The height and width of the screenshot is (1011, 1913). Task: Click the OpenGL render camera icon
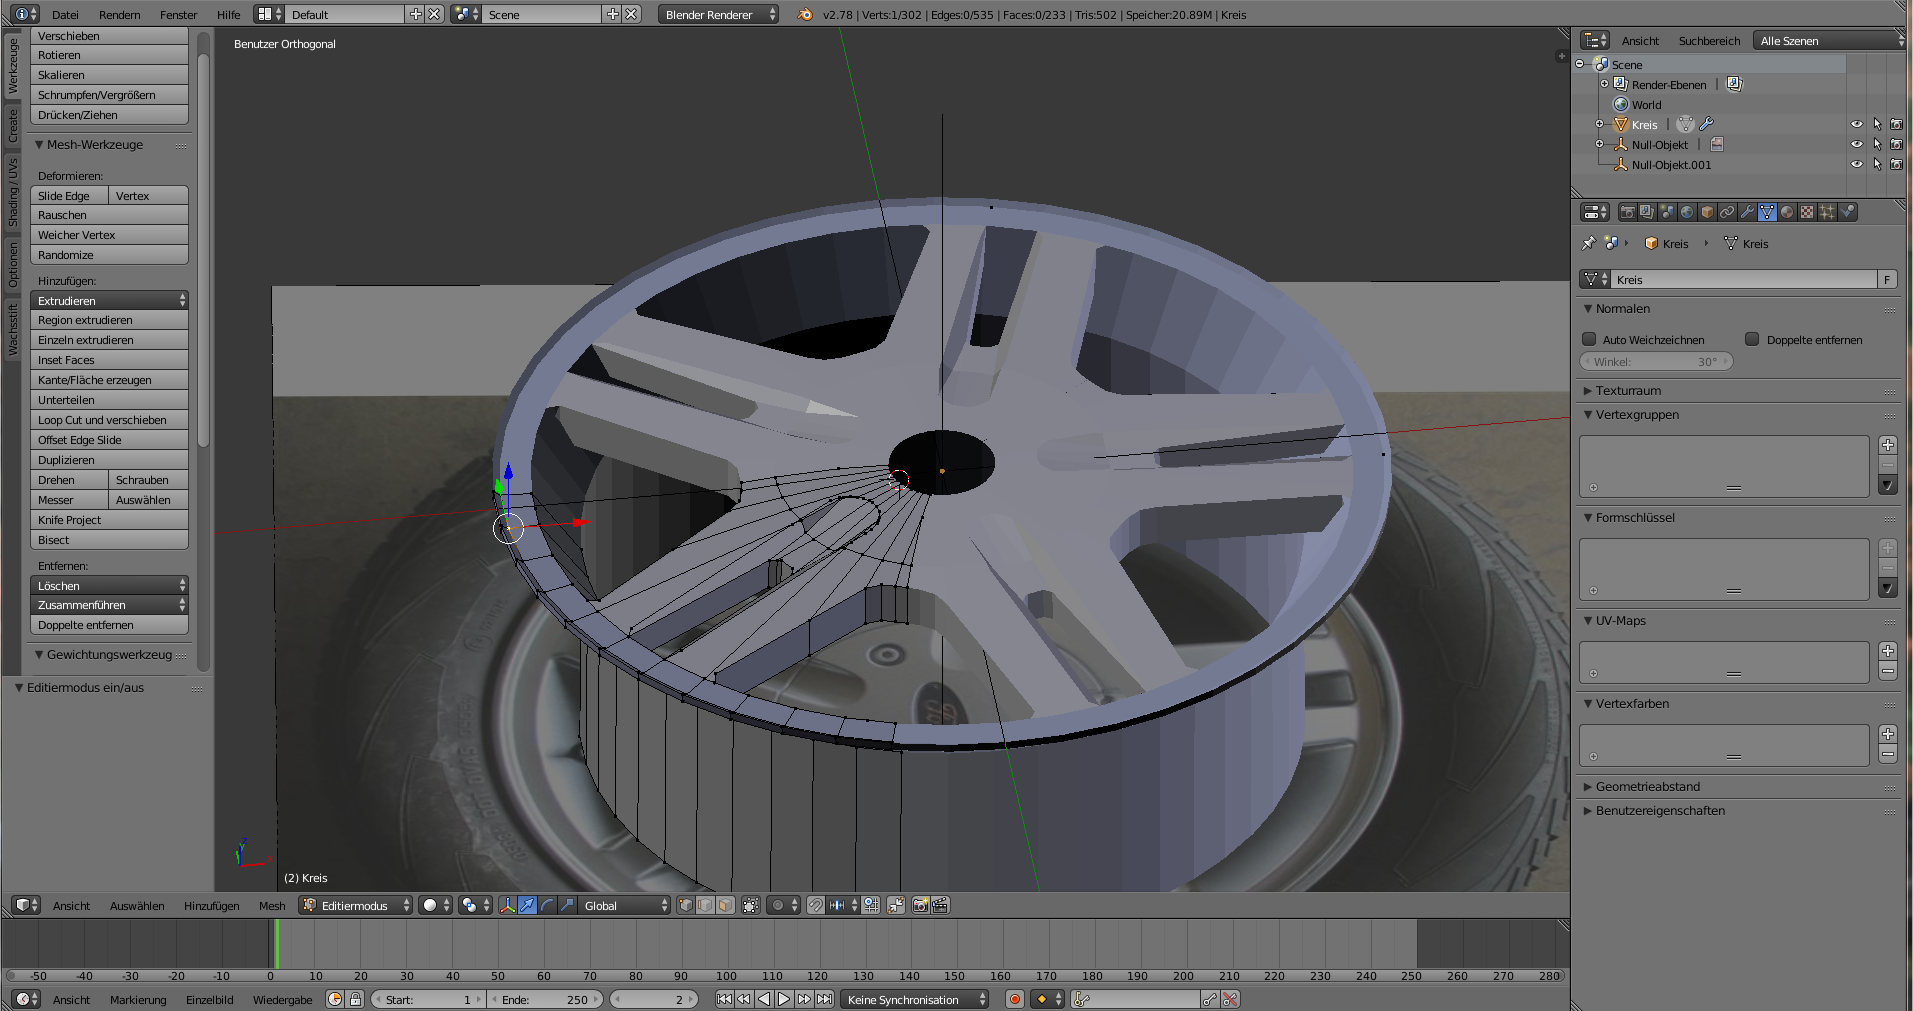[920, 905]
